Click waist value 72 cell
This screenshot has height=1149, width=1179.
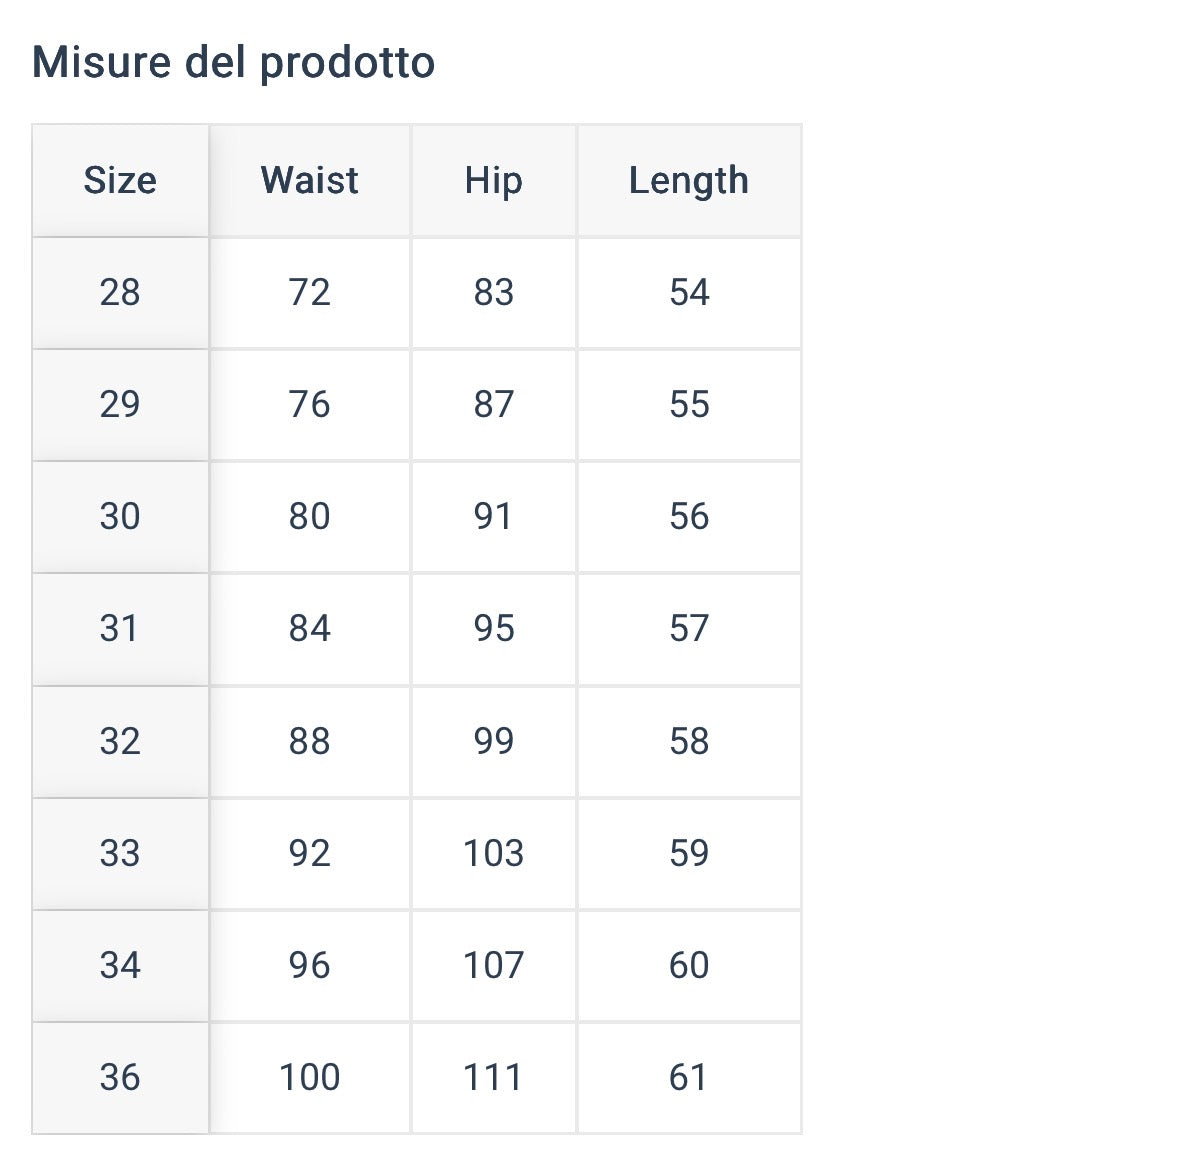pyautogui.click(x=310, y=293)
